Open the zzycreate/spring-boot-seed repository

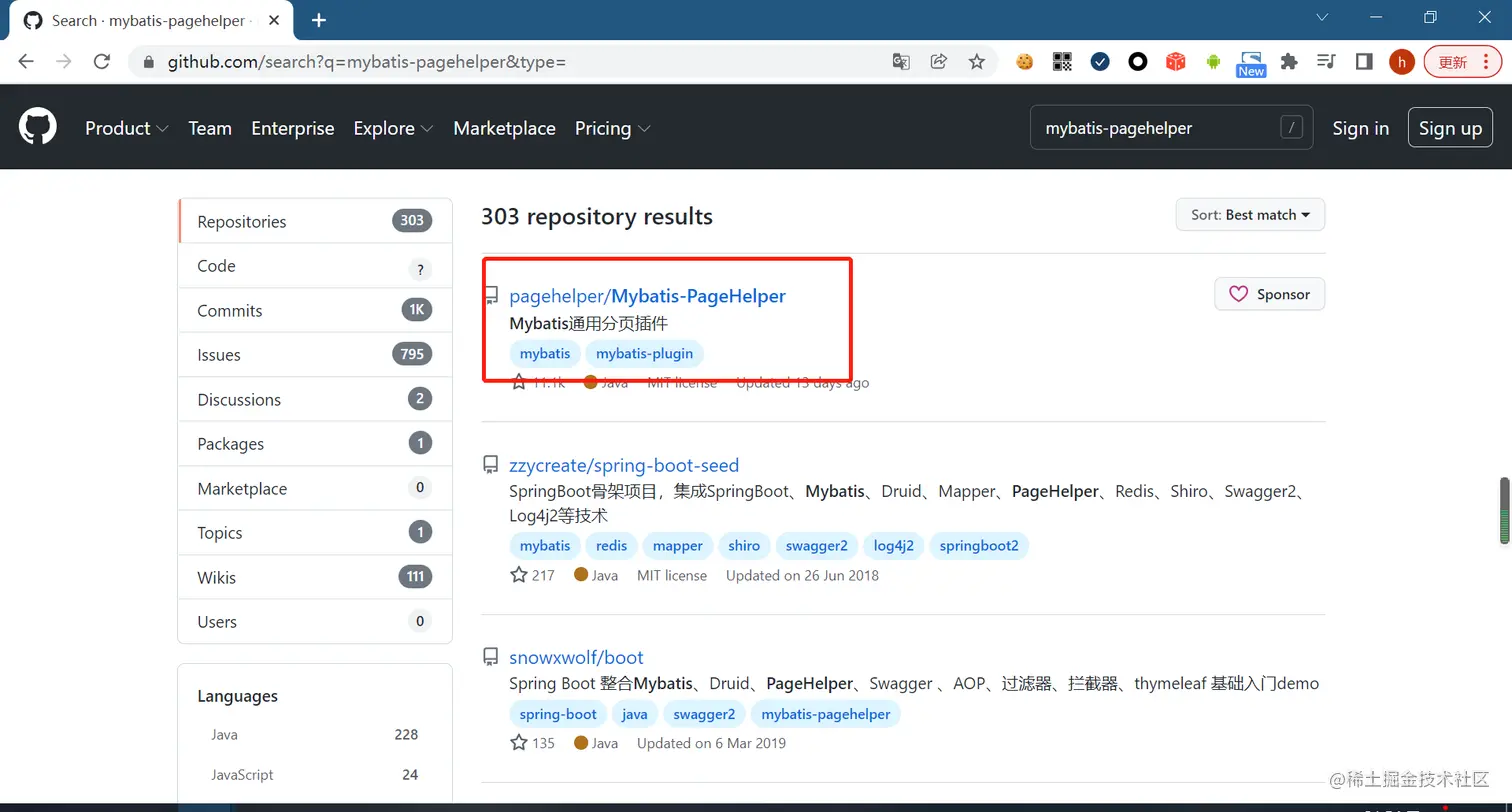coord(624,465)
